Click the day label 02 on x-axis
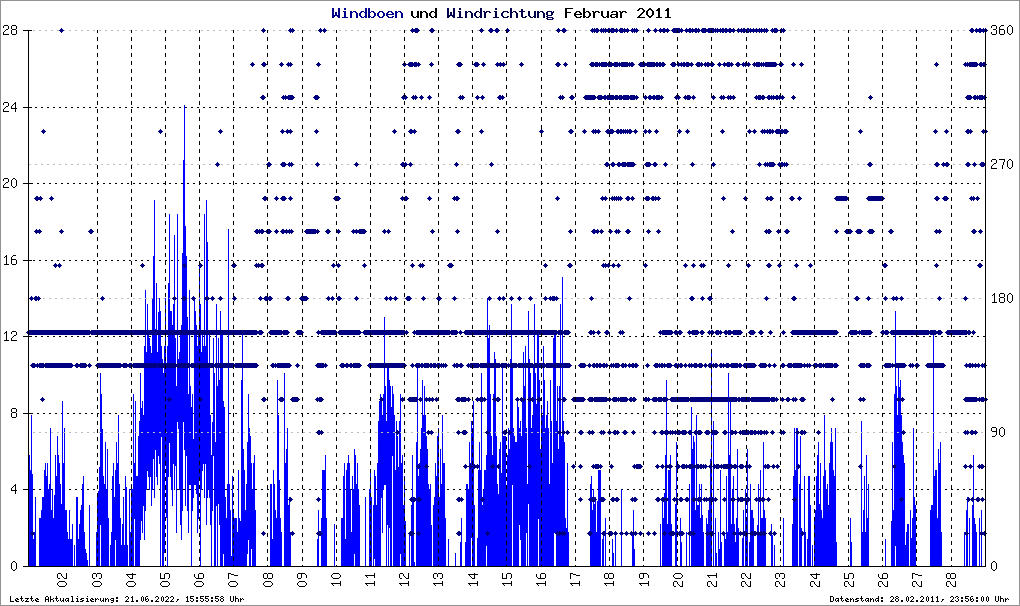The width and height of the screenshot is (1020, 606). 62,579
